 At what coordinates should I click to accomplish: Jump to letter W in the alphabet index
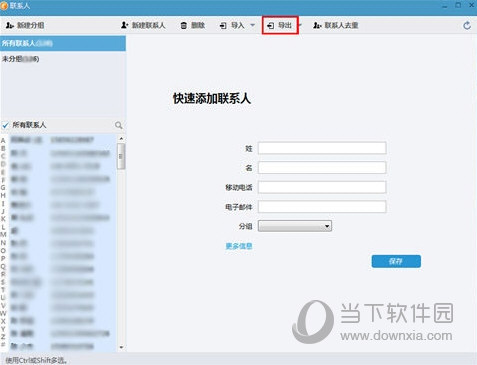click(x=3, y=313)
